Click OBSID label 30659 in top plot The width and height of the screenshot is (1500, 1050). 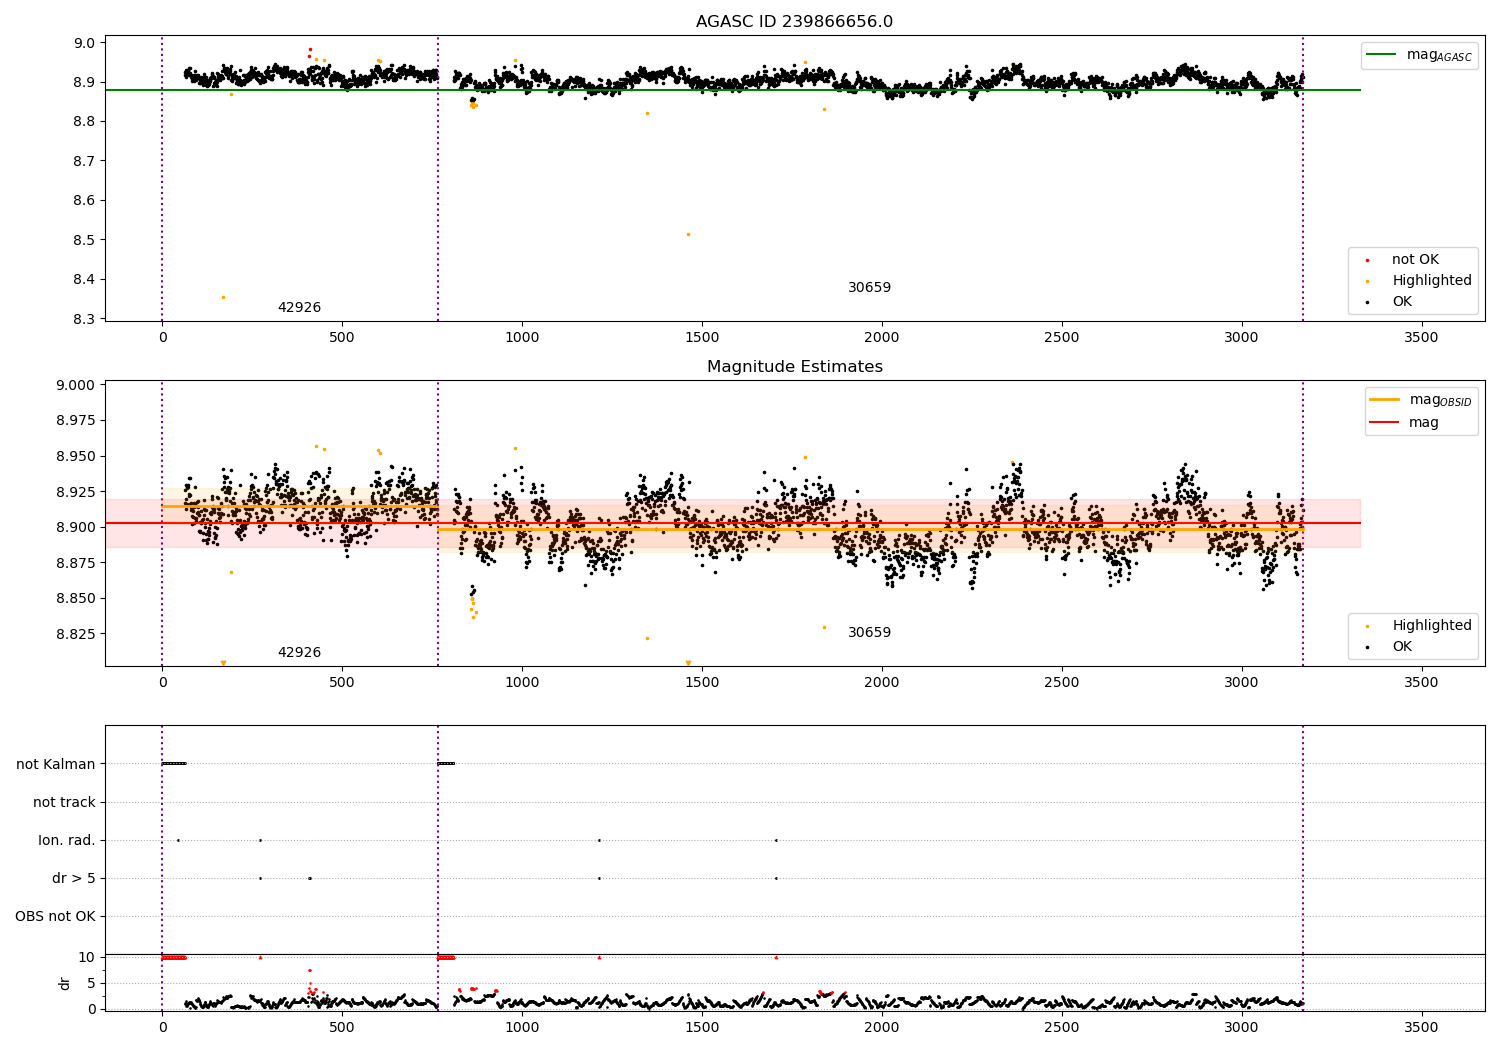tap(869, 288)
